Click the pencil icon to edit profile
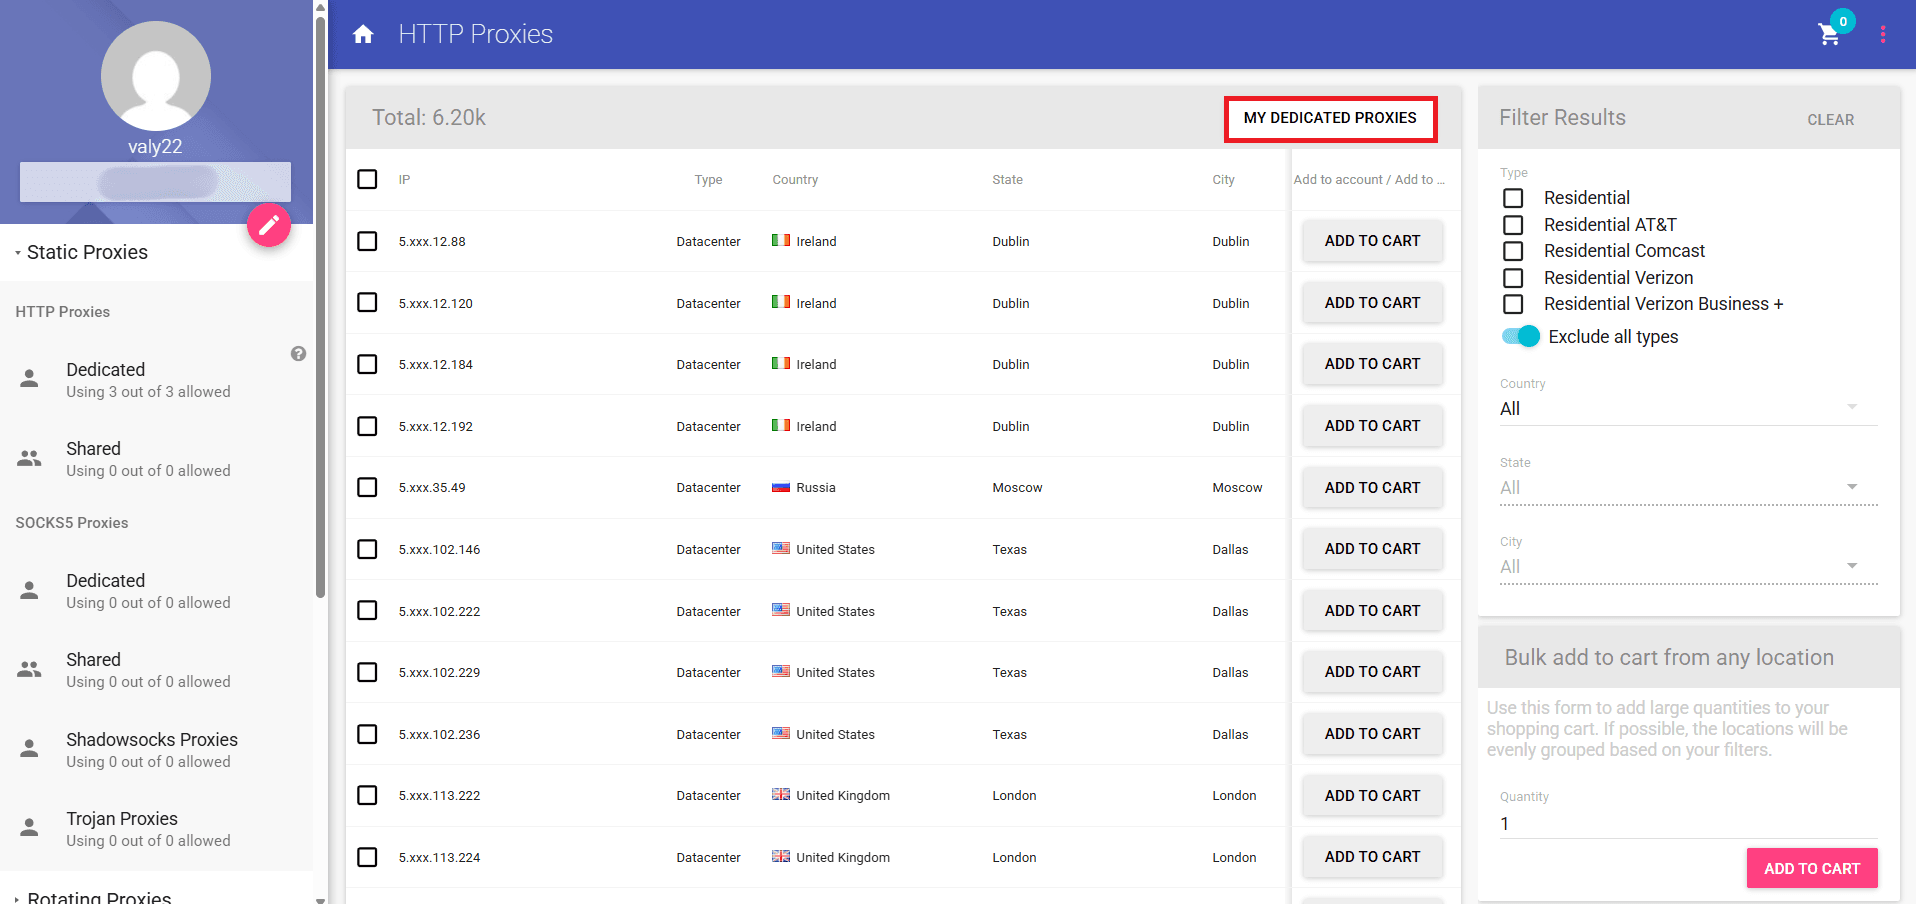Viewport: 1916px width, 904px height. pos(268,225)
